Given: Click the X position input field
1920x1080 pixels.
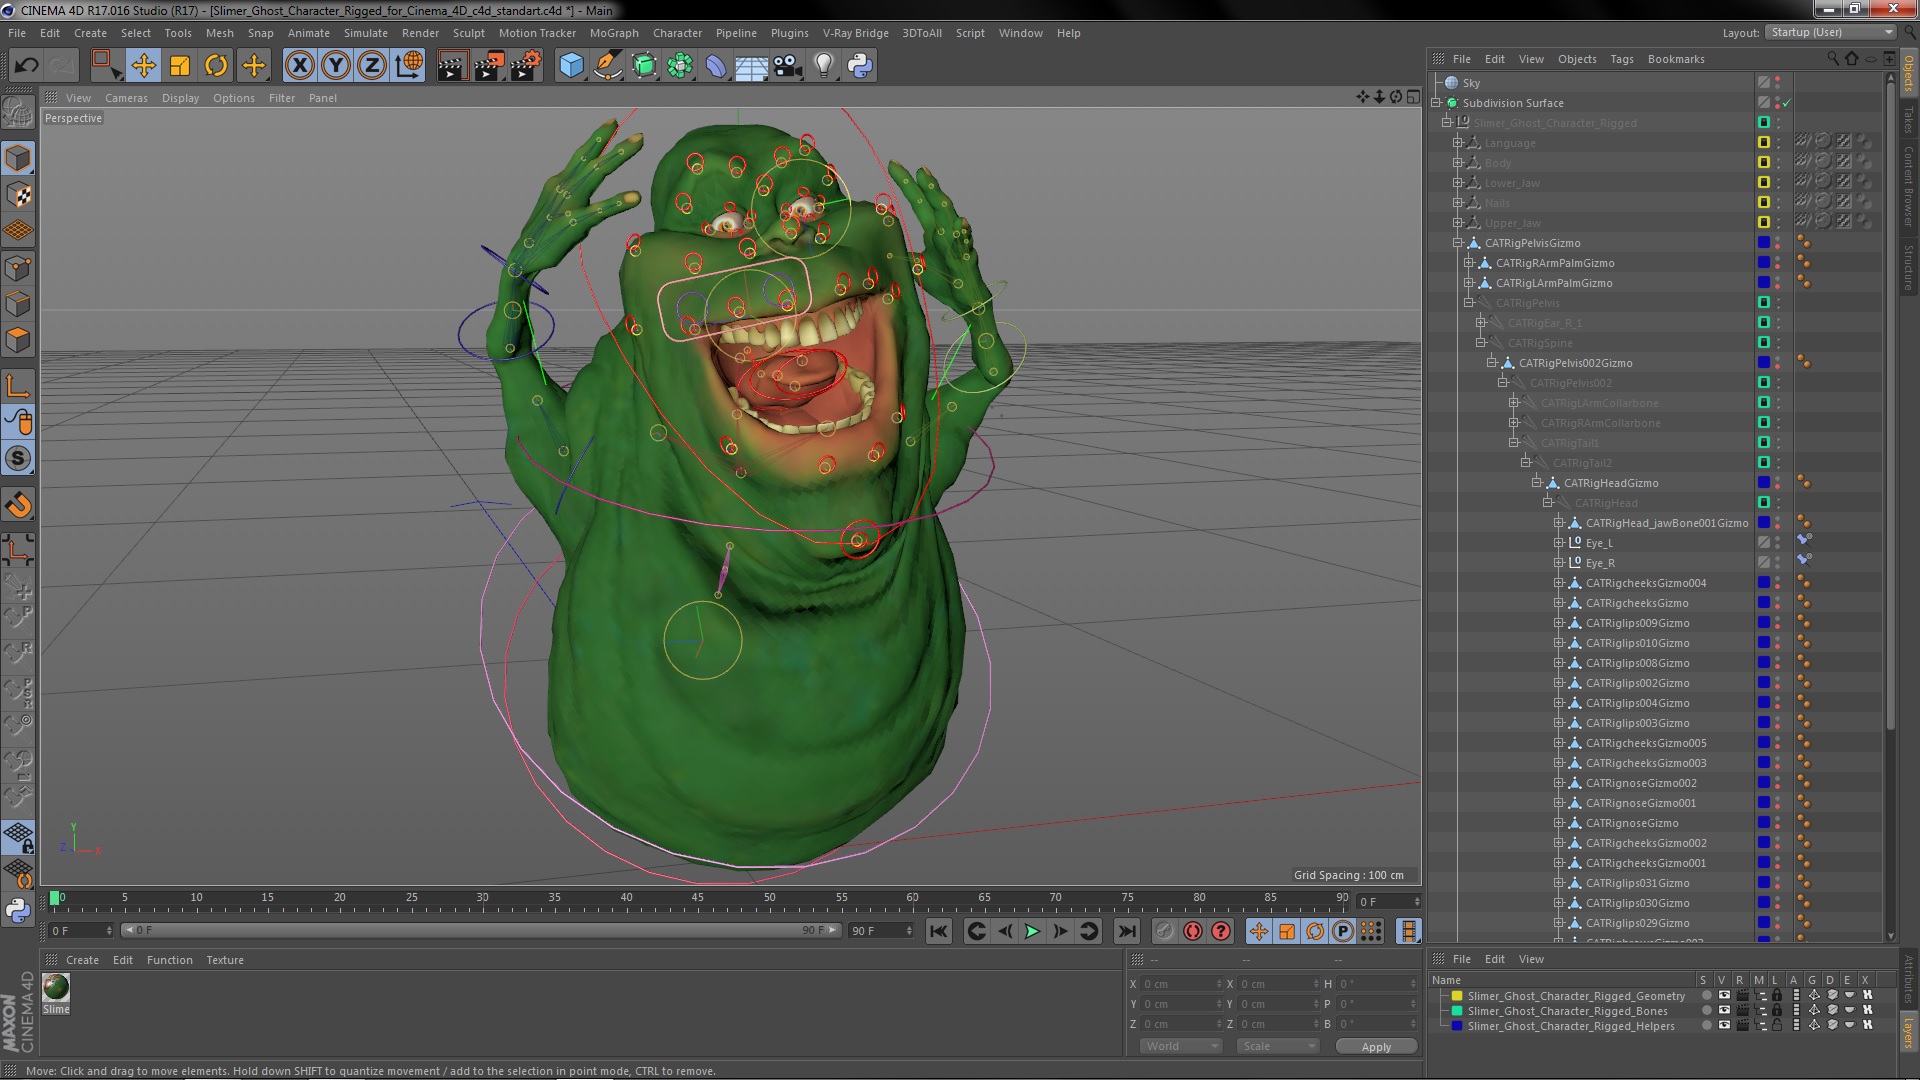Looking at the screenshot, I should pos(1183,984).
